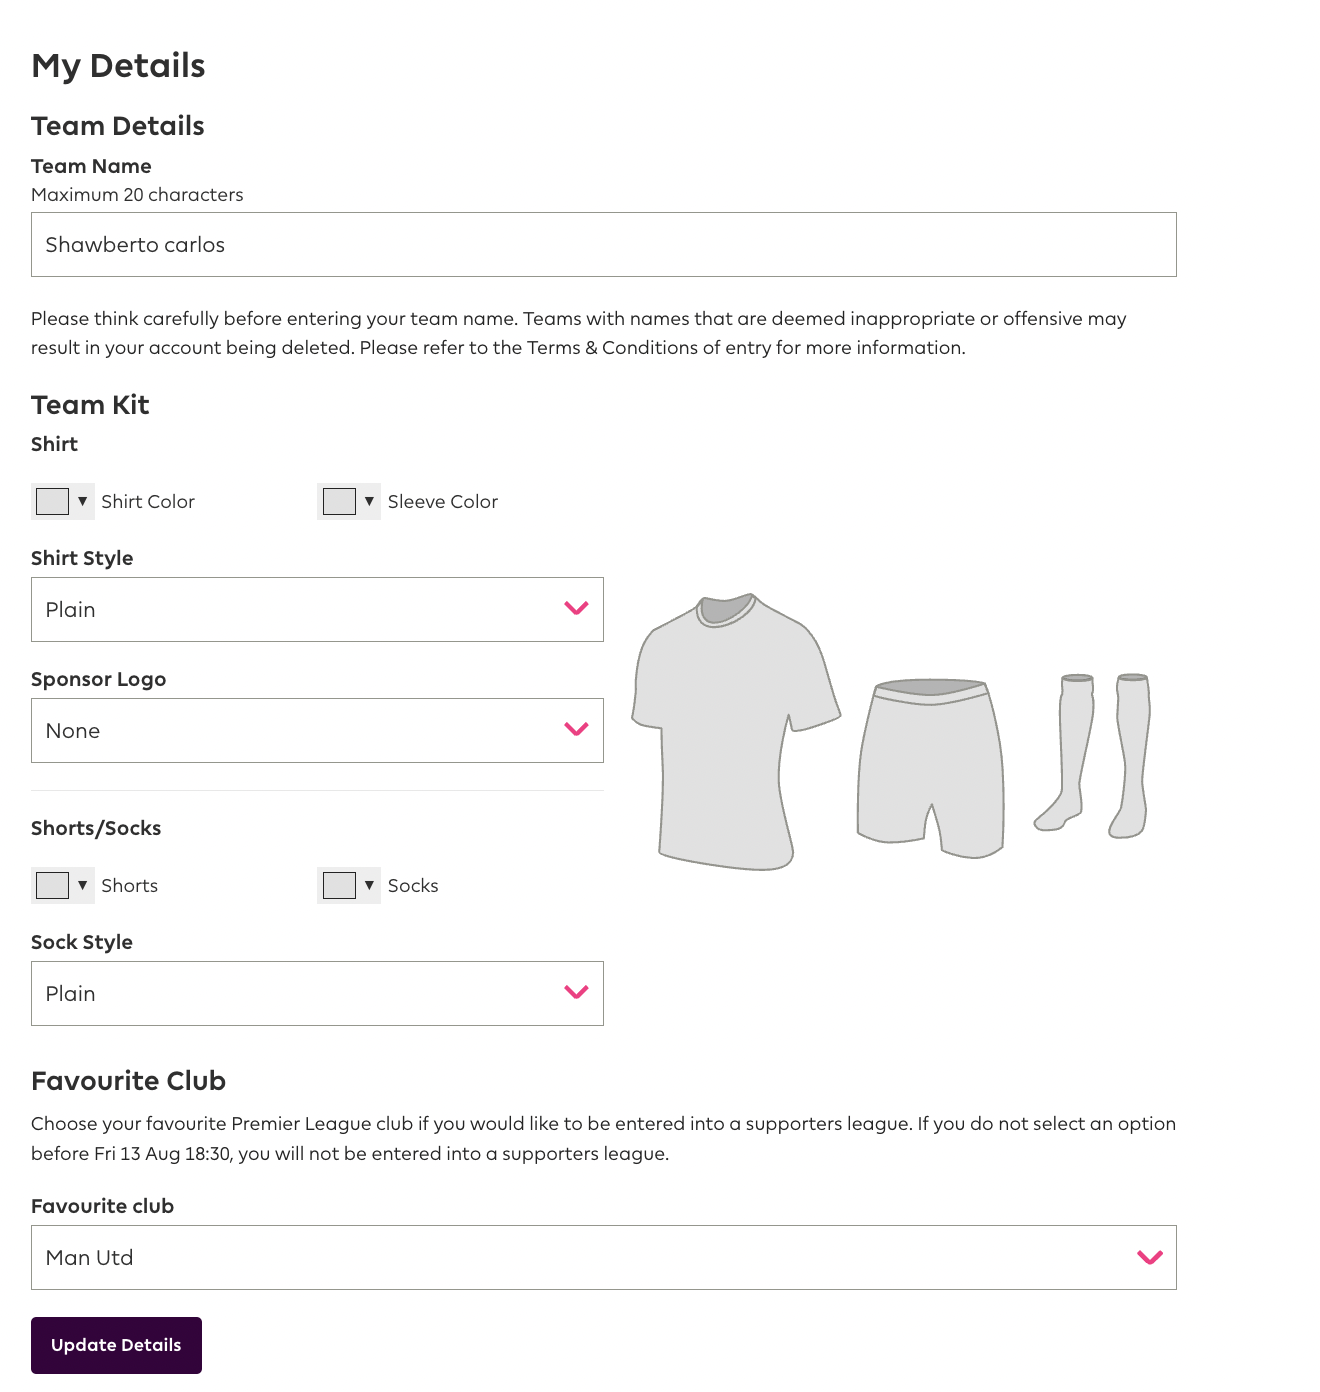Click the pink chevron in Sponsor Logo box
This screenshot has width=1320, height=1392.
(x=576, y=729)
